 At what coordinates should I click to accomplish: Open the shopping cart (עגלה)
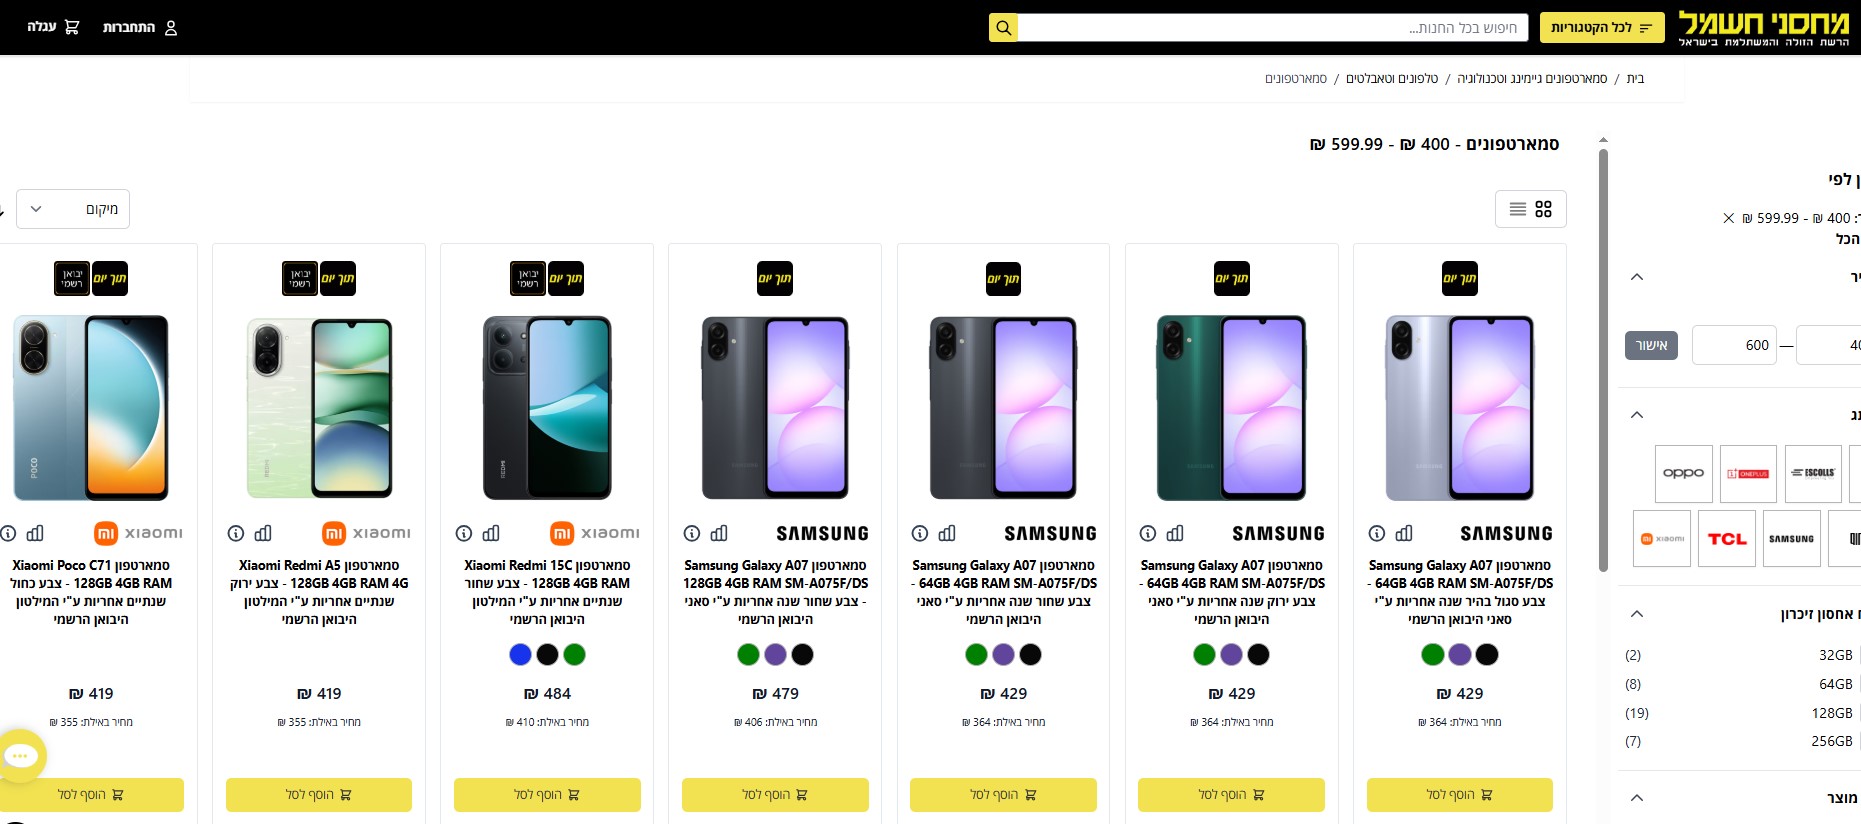[53, 27]
